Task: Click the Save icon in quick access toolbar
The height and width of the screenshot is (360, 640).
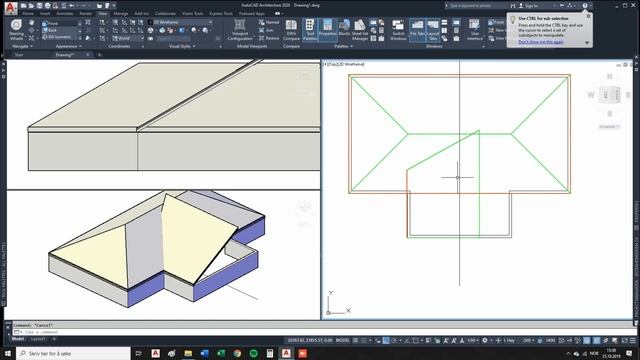Action: [40, 6]
